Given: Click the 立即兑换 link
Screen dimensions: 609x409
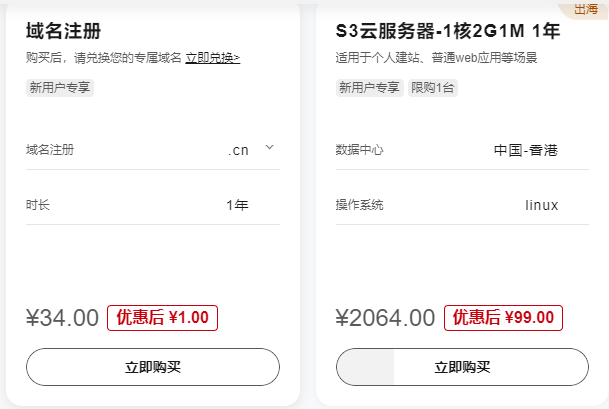Looking at the screenshot, I should [212, 58].
